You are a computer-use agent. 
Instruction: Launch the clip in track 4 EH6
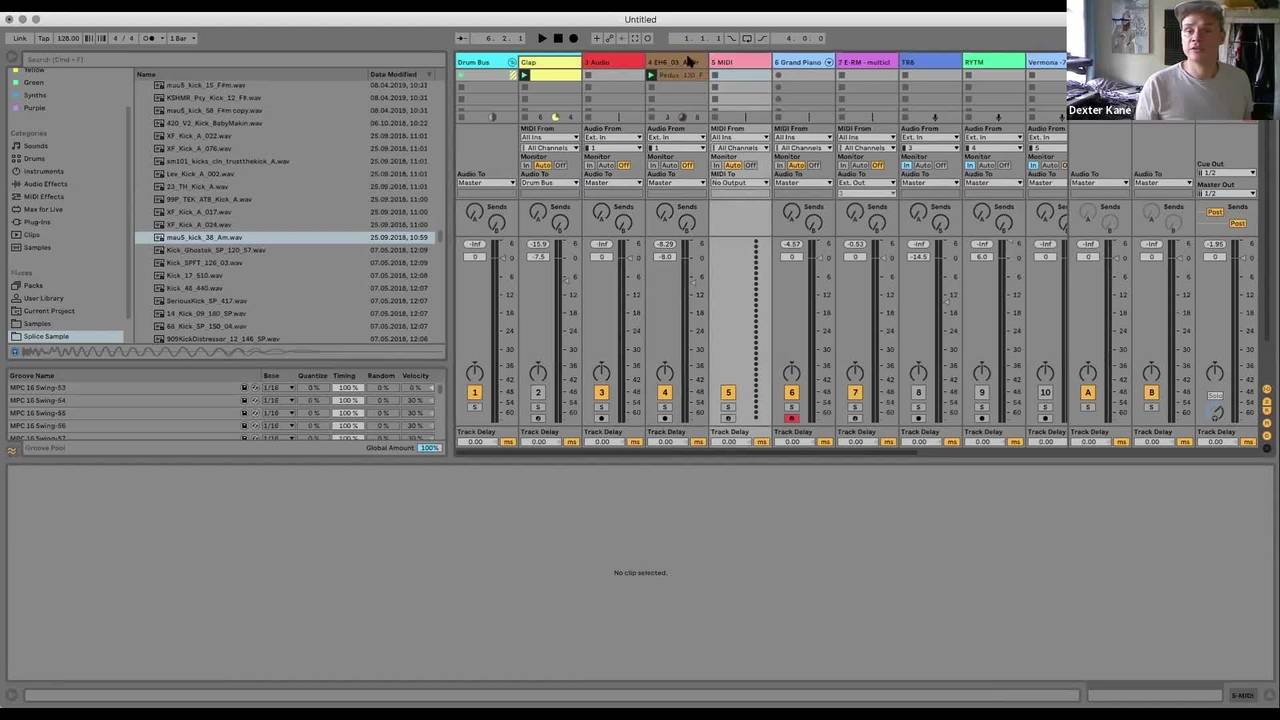pos(652,75)
